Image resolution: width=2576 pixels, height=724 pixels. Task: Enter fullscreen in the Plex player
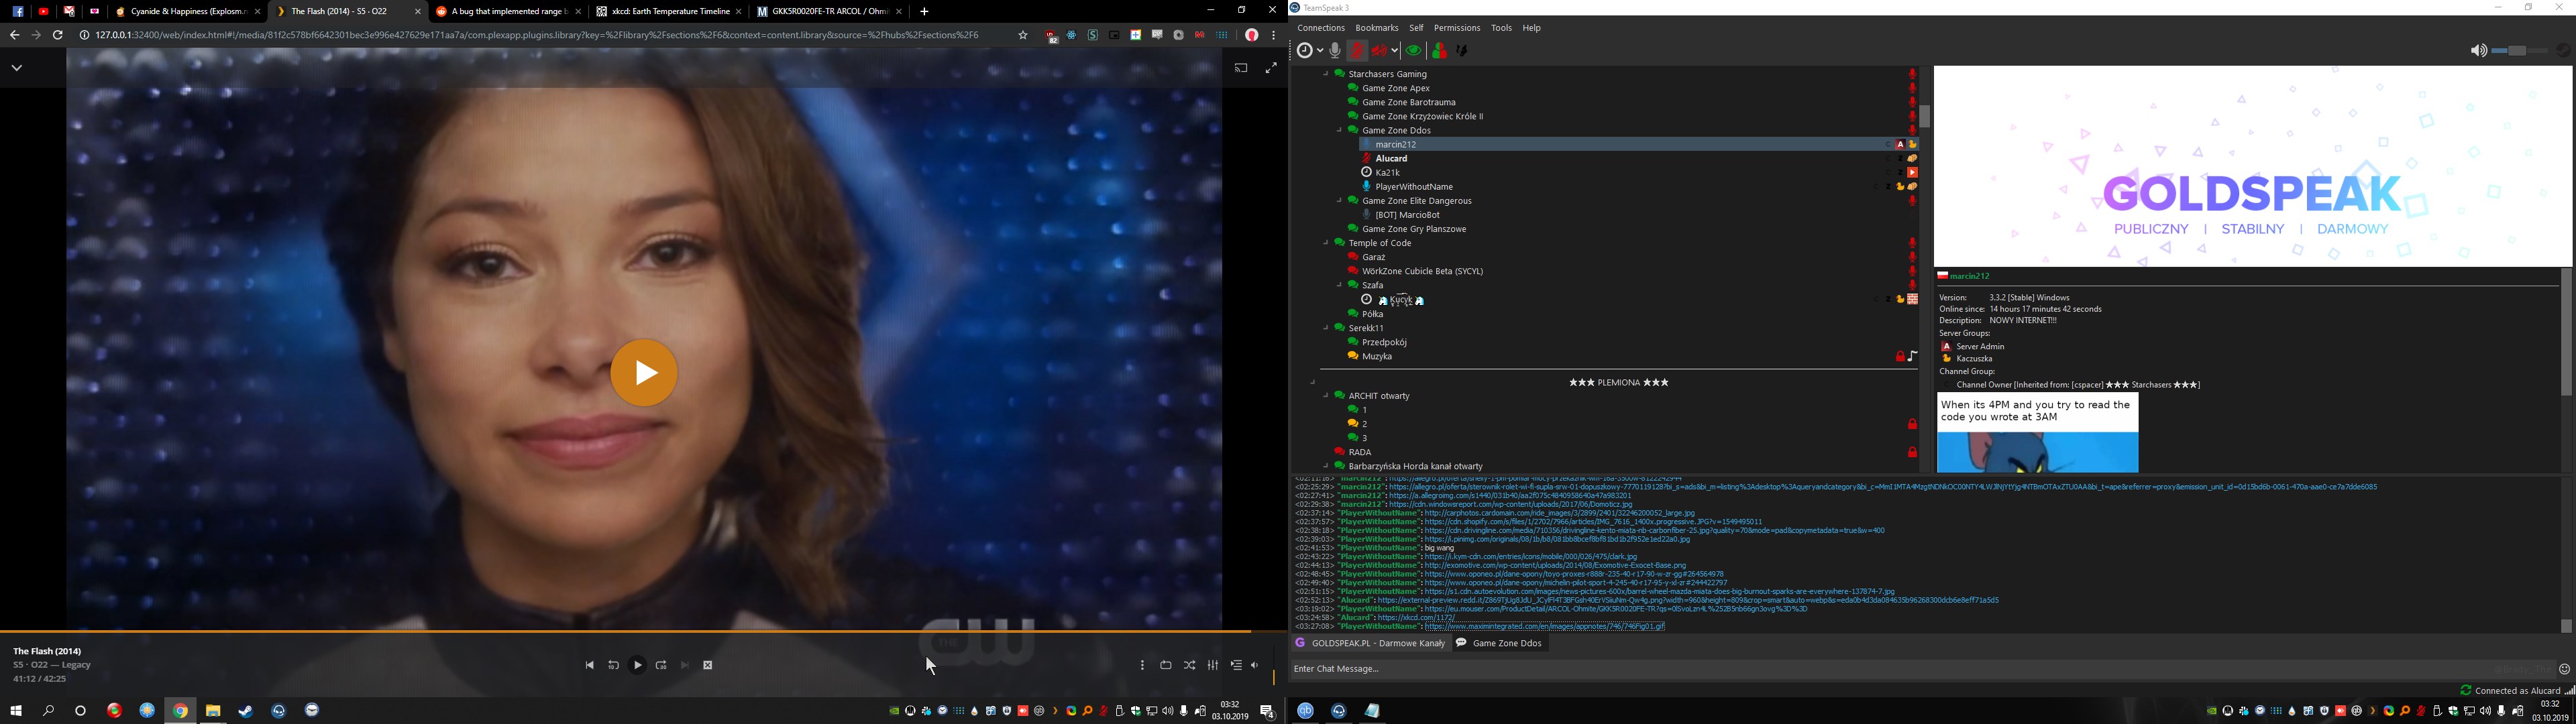(1270, 68)
